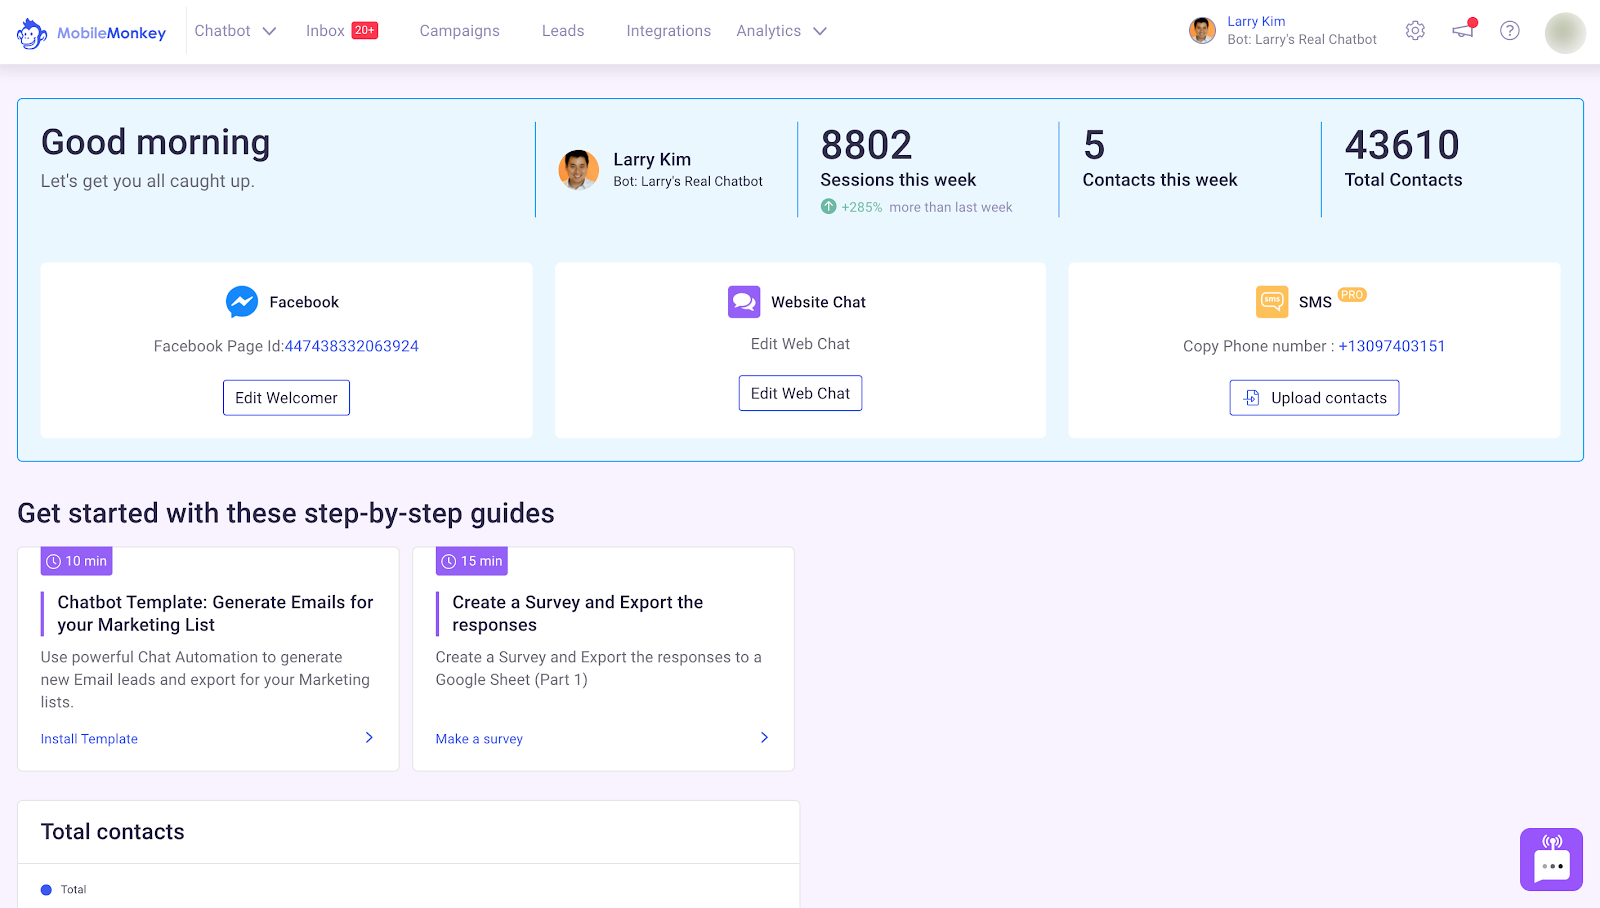The height and width of the screenshot is (908, 1600).
Task: Click the Inbox 20+ notification badge
Action: pos(365,31)
